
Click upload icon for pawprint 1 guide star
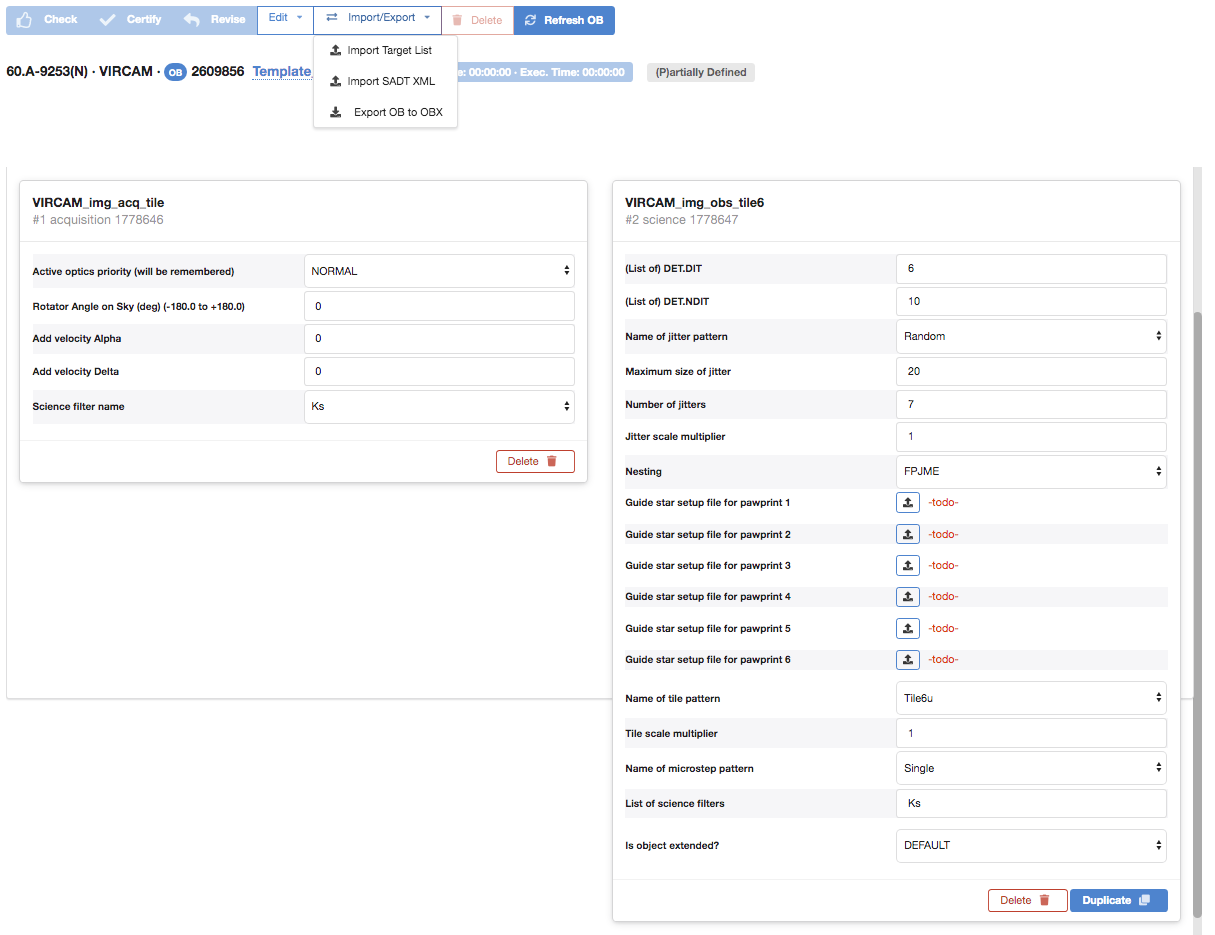pyautogui.click(x=907, y=503)
